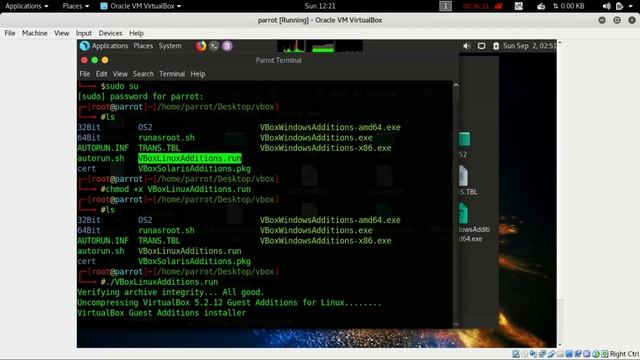
Task: Click 'VBoxWindowsAdditions-amd64.exe' in first ls listing
Action: 330,127
